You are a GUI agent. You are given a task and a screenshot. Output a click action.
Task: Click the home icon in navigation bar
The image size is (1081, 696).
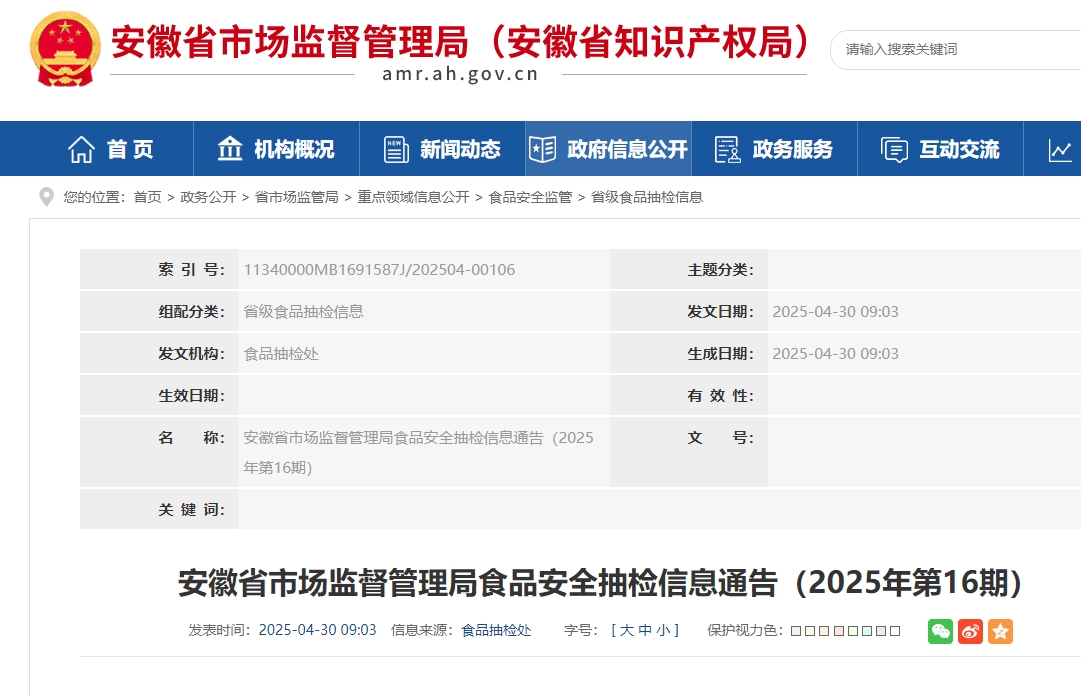[x=81, y=149]
